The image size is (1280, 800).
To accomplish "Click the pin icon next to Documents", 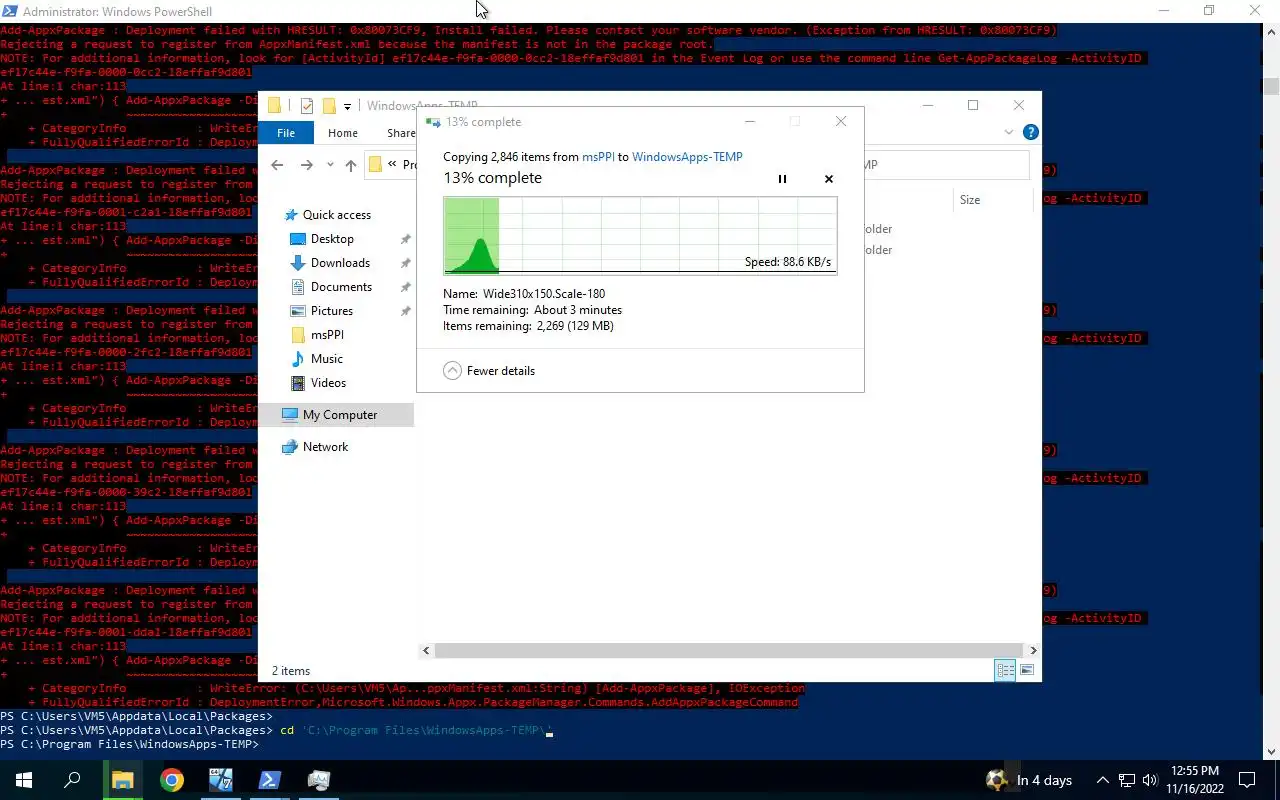I will click(405, 287).
